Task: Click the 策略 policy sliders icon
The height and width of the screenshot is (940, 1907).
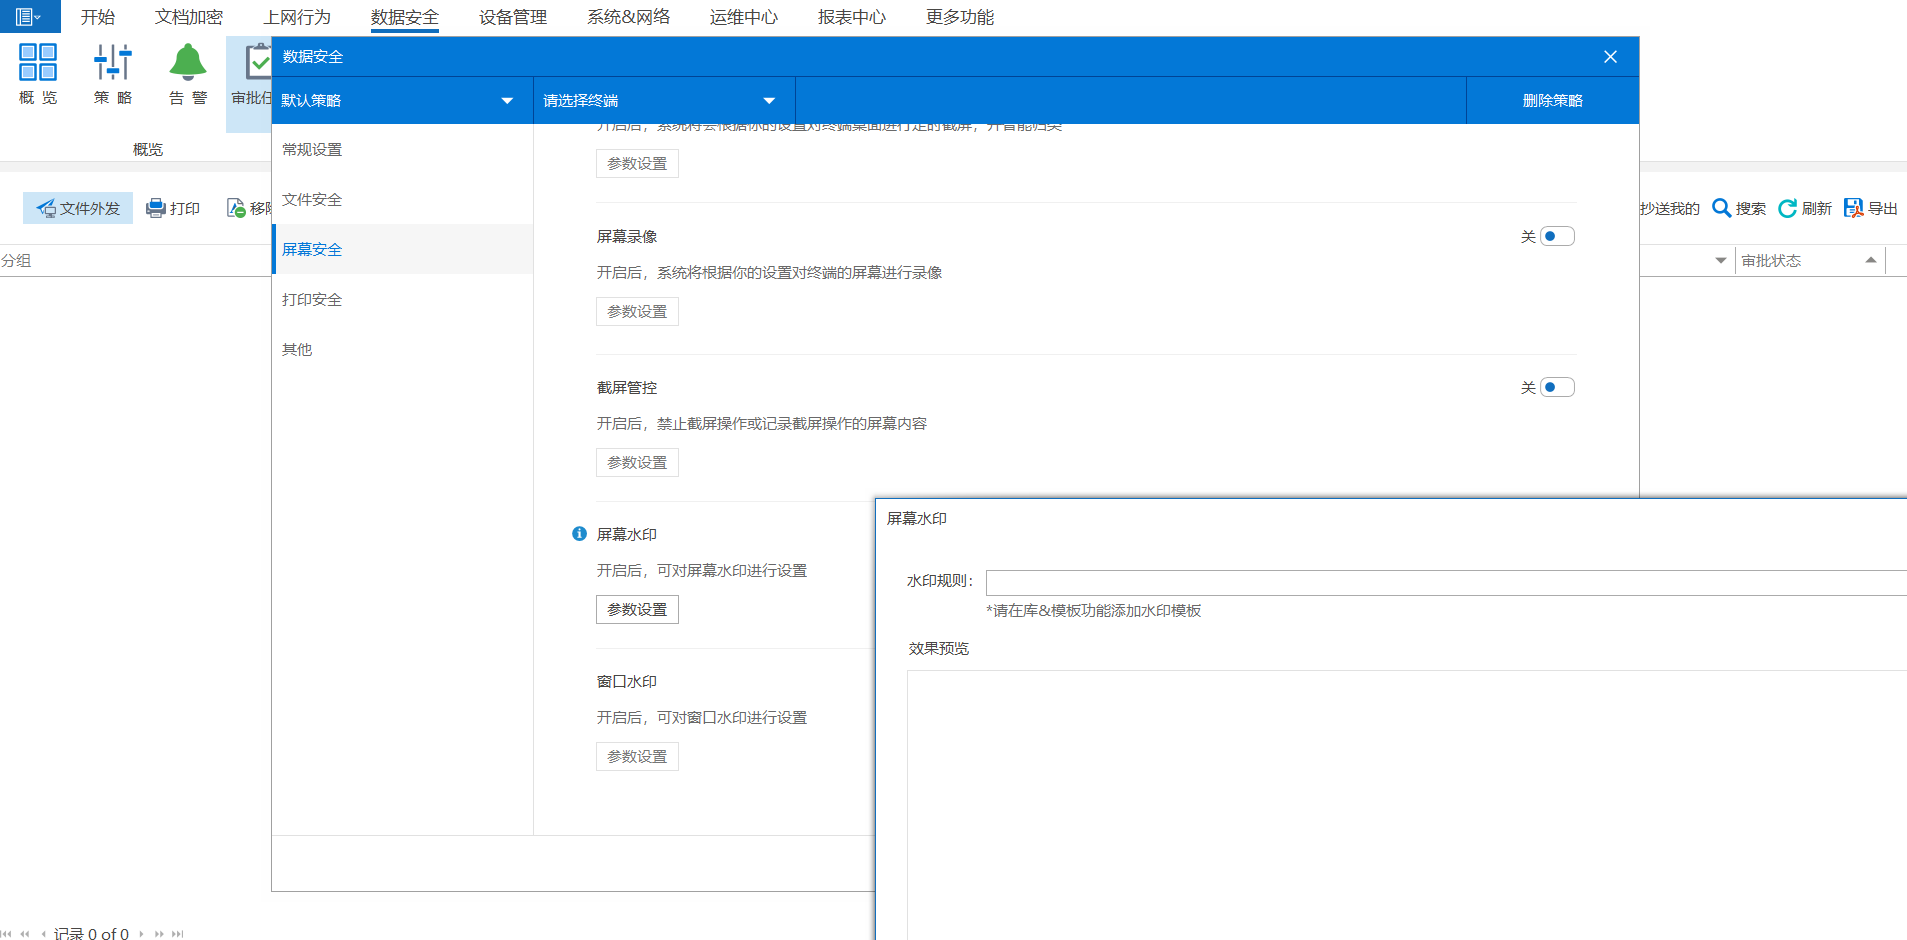Action: coord(112,62)
